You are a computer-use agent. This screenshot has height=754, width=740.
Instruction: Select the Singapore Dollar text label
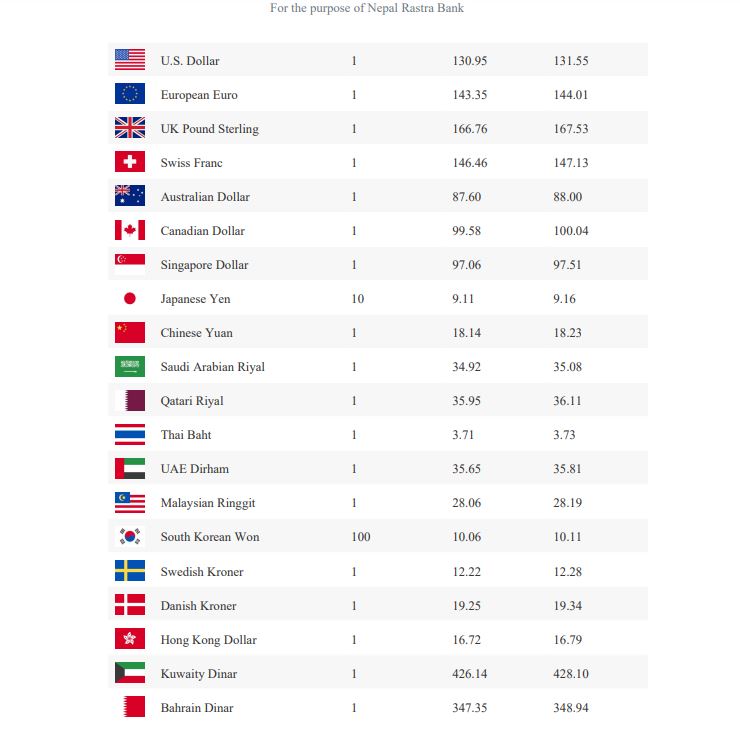pyautogui.click(x=204, y=265)
